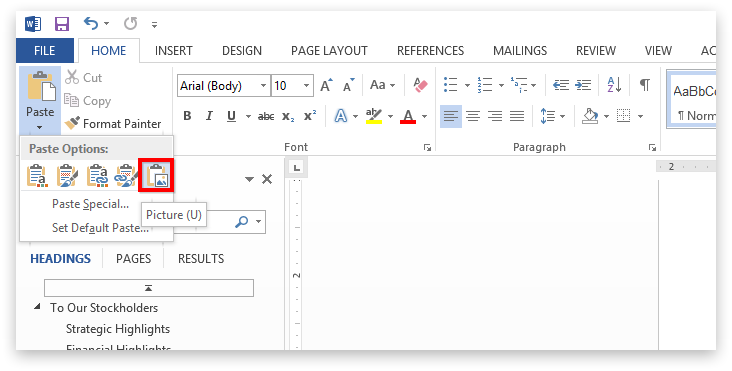Image resolution: width=732 pixels, height=371 pixels.
Task: Open Set Default Paste settings
Action: (x=100, y=228)
